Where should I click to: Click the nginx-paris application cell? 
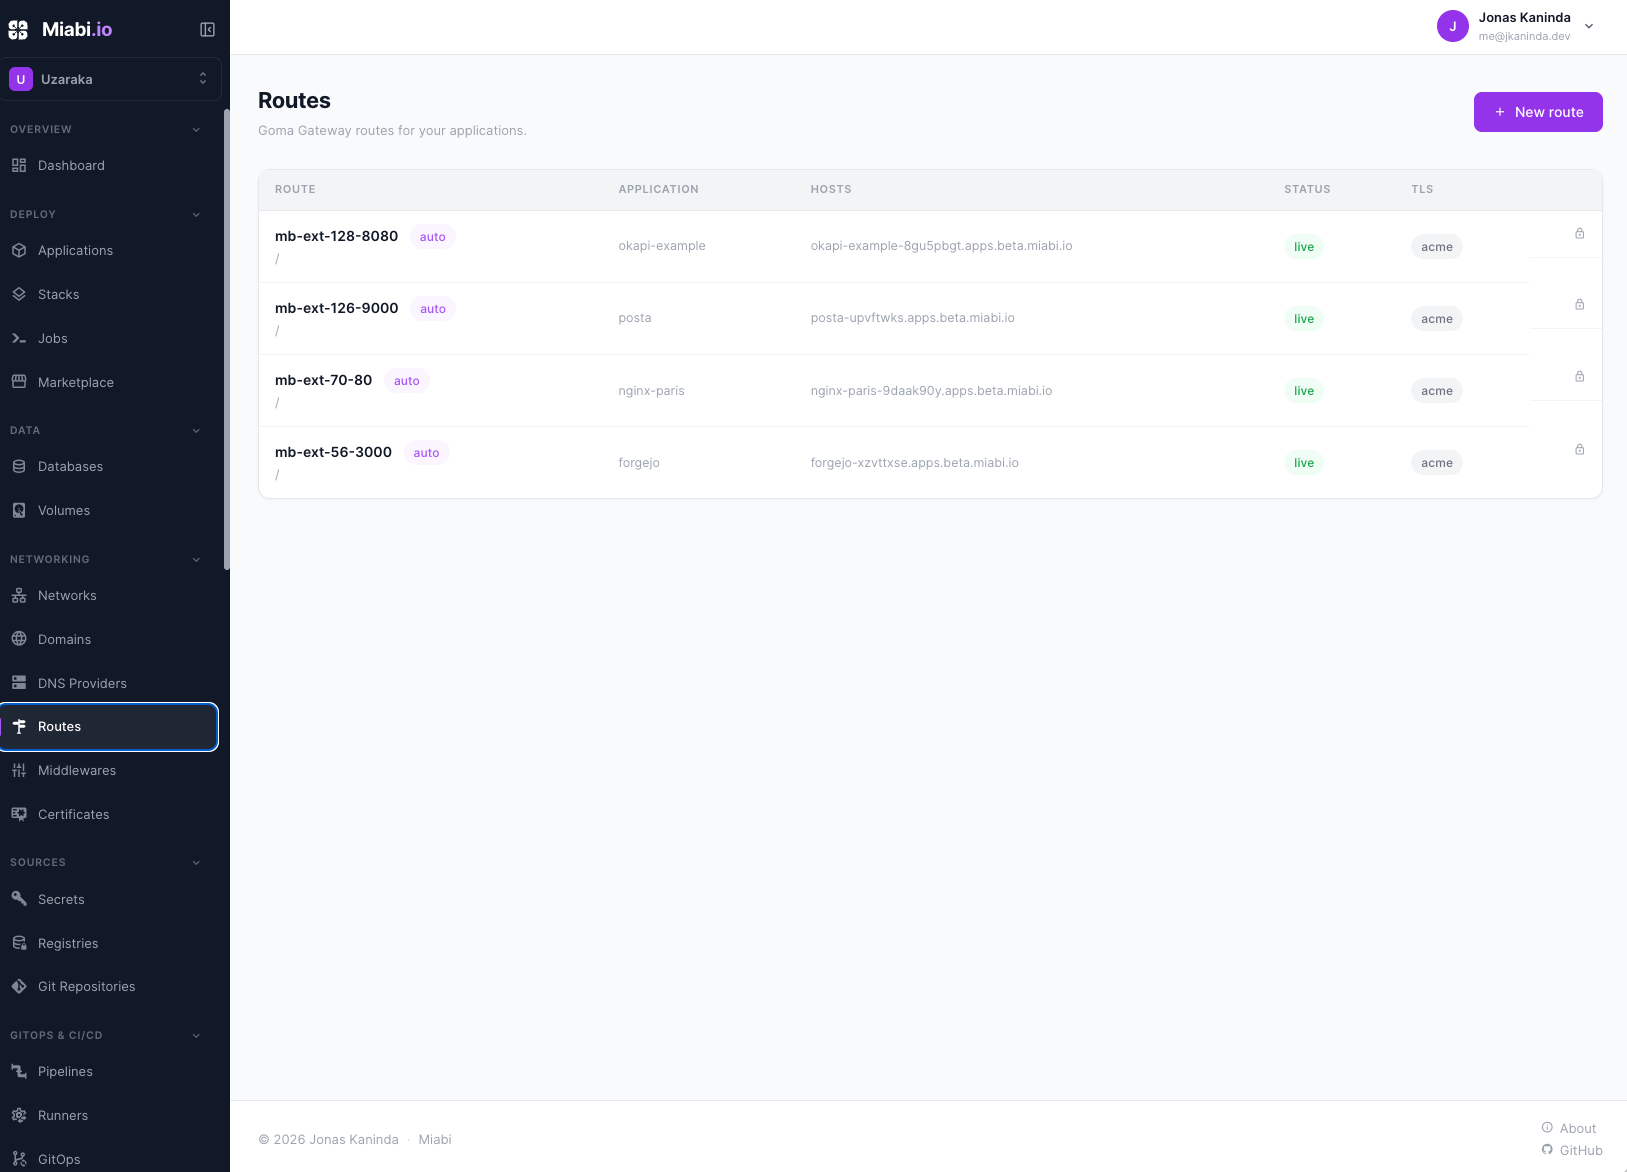point(651,391)
